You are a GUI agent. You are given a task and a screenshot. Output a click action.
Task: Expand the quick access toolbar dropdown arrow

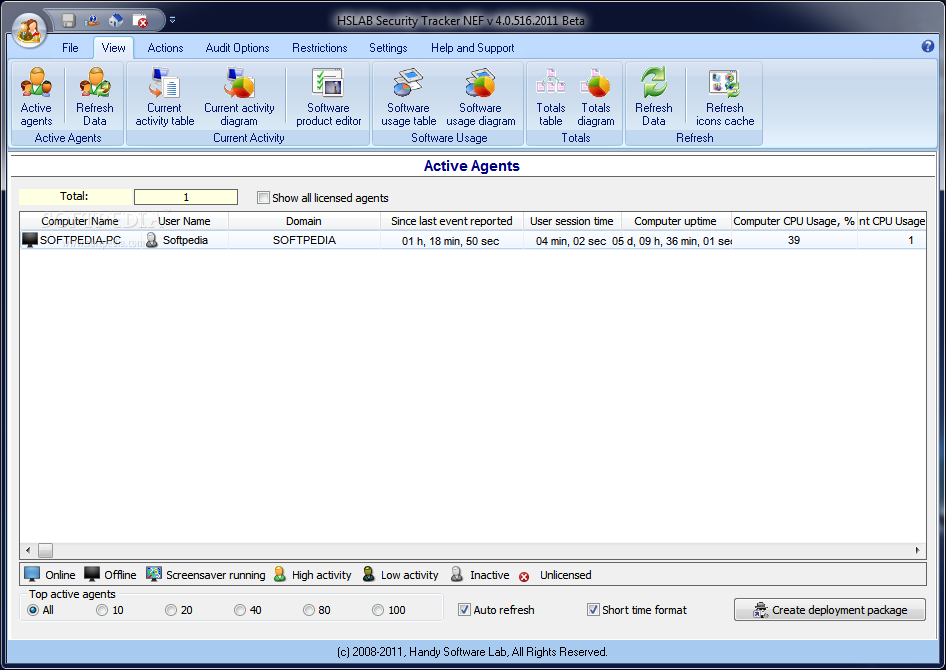(173, 21)
